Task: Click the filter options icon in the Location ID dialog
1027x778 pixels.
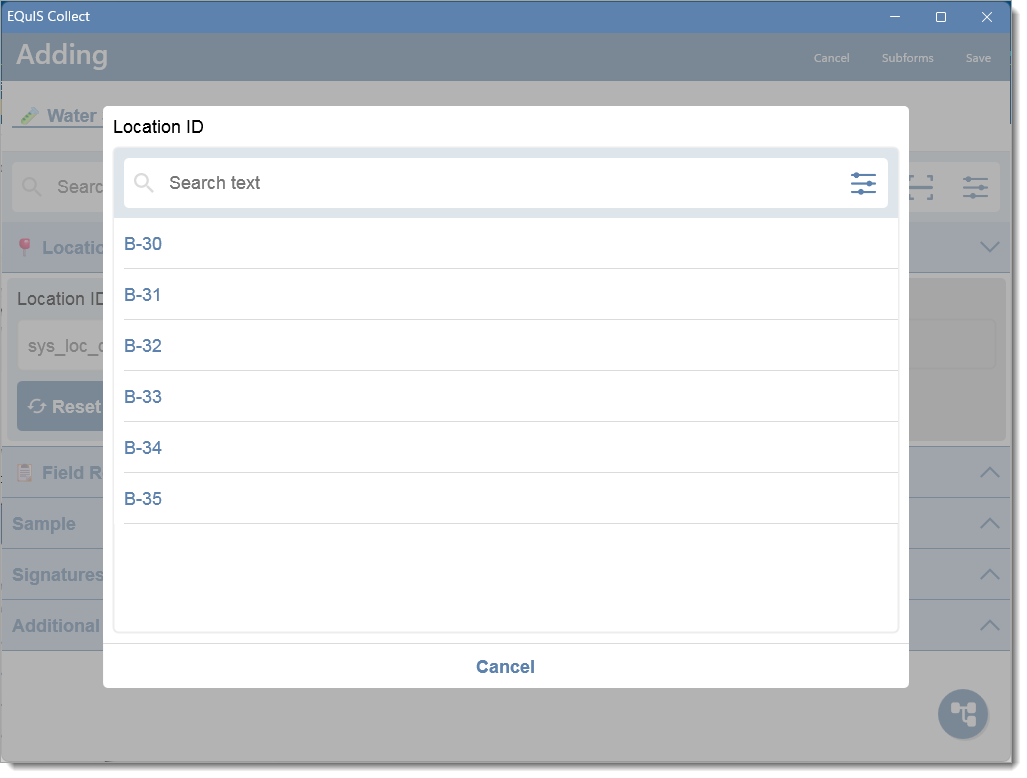Action: 863,183
